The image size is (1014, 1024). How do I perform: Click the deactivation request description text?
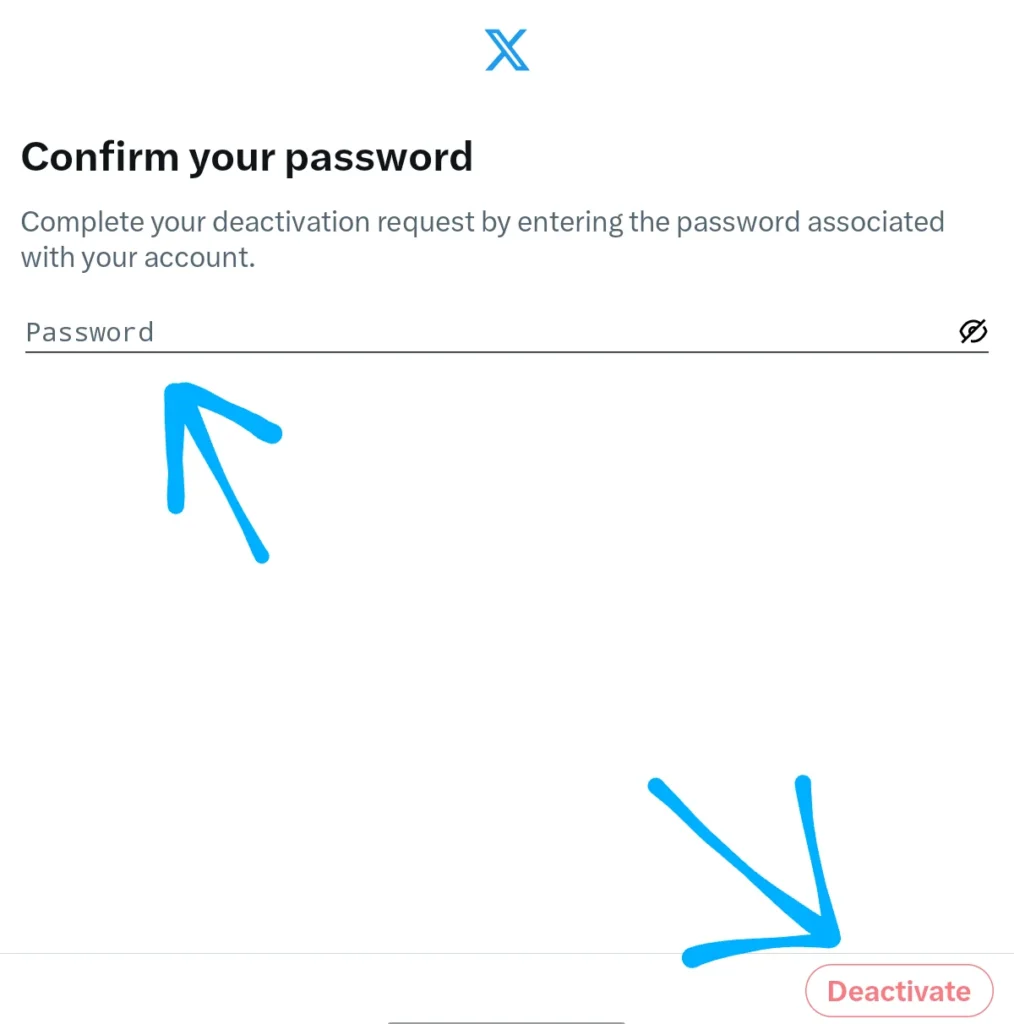click(x=482, y=238)
